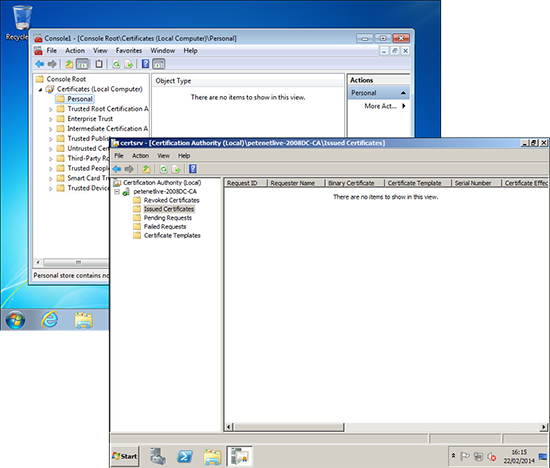Click Up one level icon in Console1 toolbar
Screen dimensions: 550x468
(69, 64)
